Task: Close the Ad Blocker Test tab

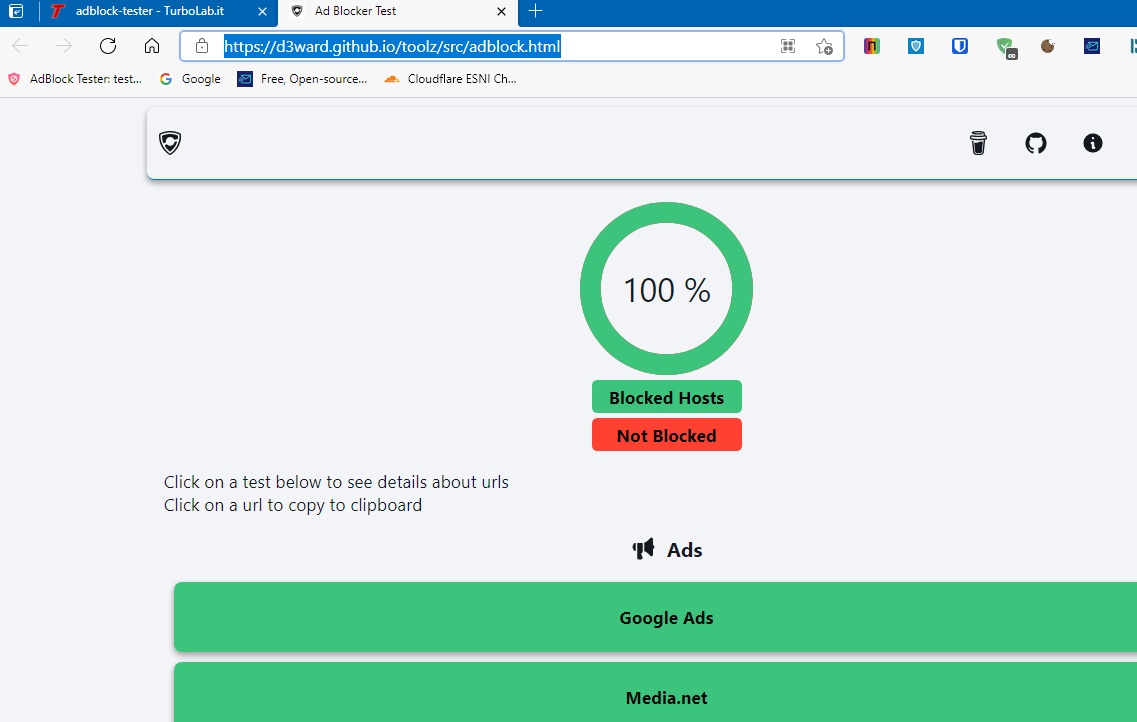Action: point(501,12)
